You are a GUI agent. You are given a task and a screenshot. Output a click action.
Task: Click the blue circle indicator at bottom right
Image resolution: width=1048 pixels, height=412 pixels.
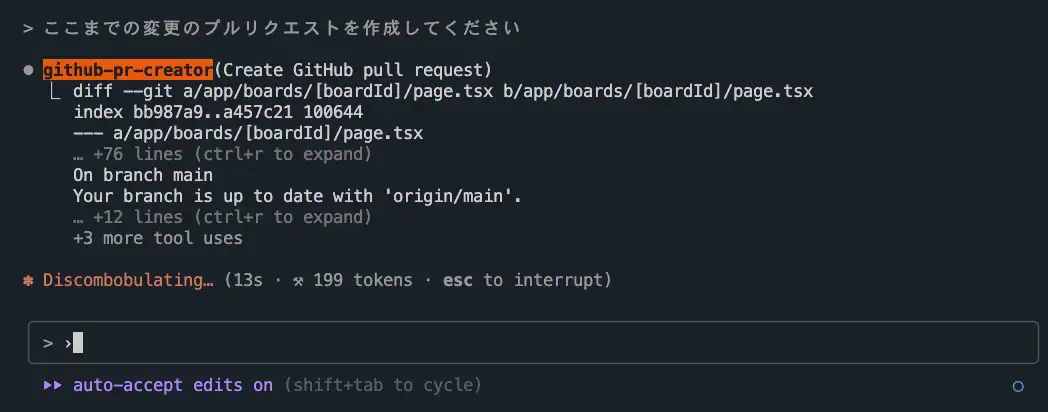(1018, 386)
